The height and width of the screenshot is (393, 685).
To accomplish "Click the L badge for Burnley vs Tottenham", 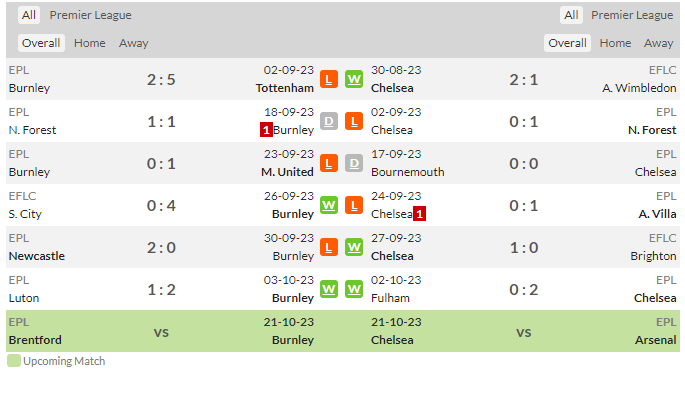I will 329,79.
